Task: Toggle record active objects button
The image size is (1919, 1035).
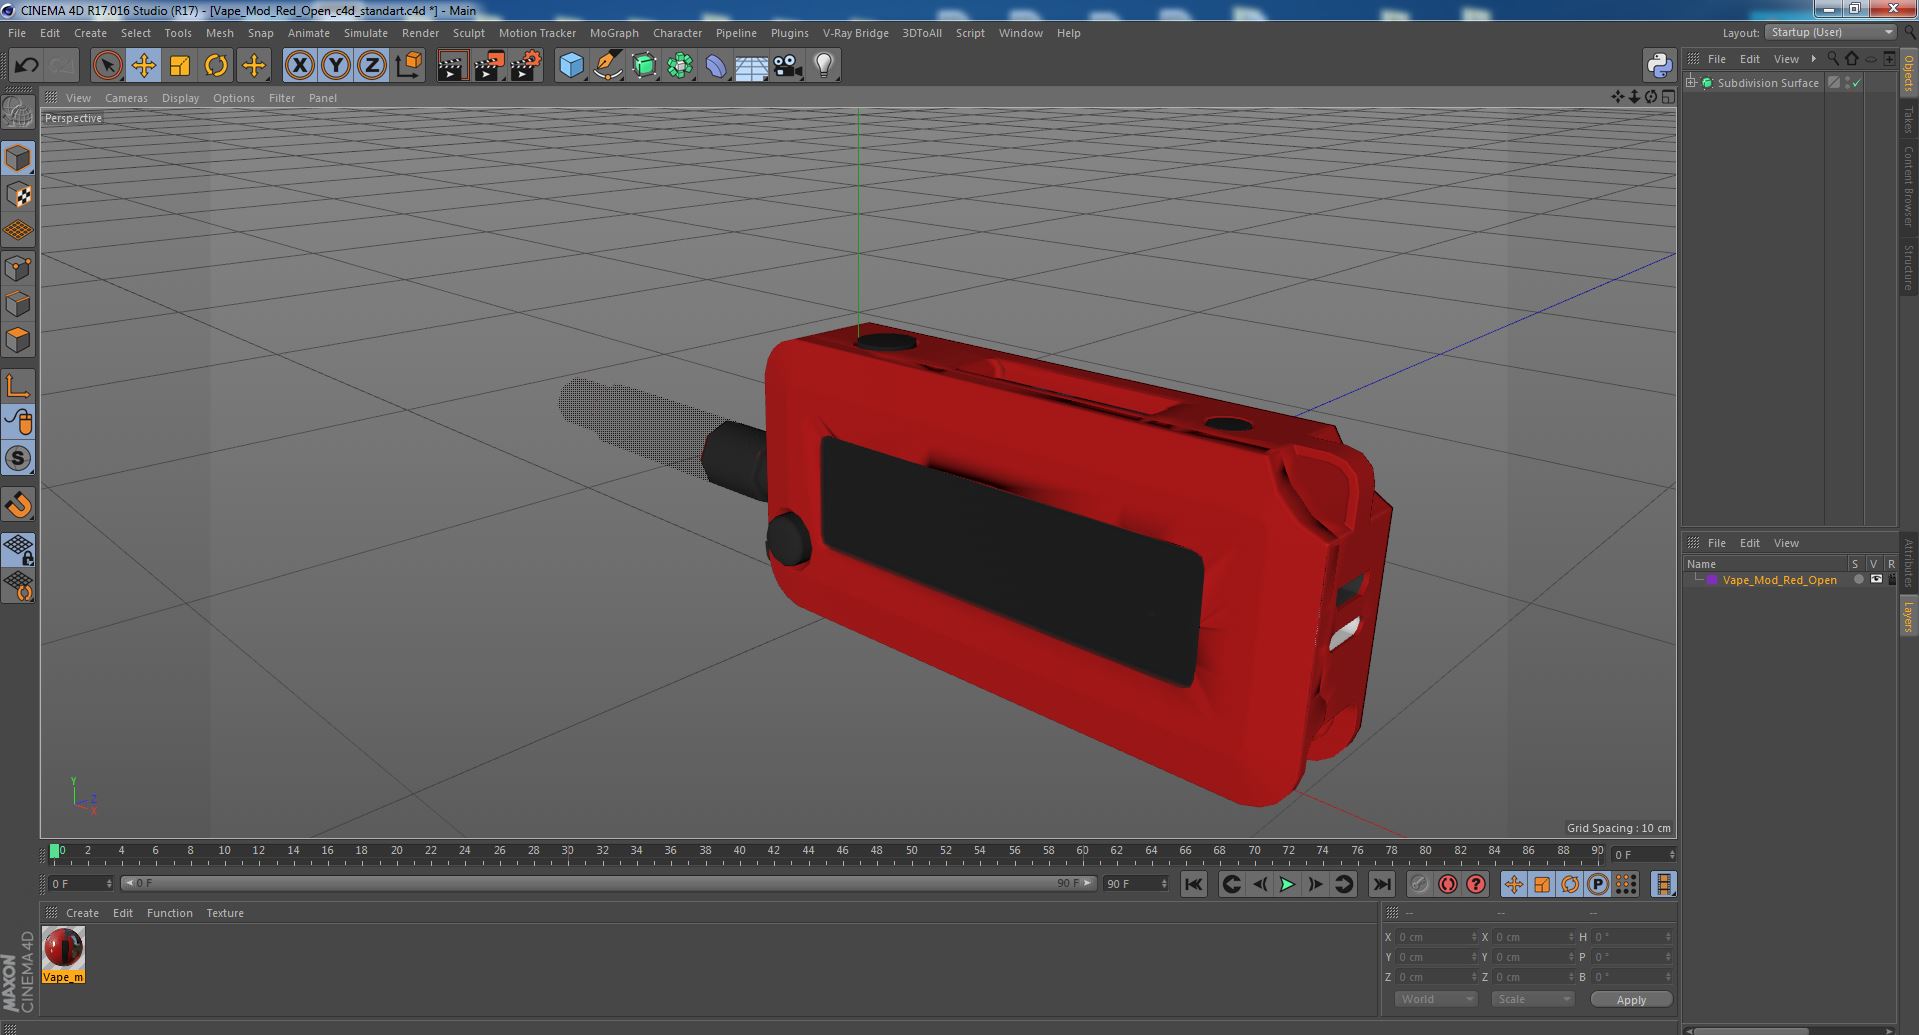Action: click(1419, 884)
